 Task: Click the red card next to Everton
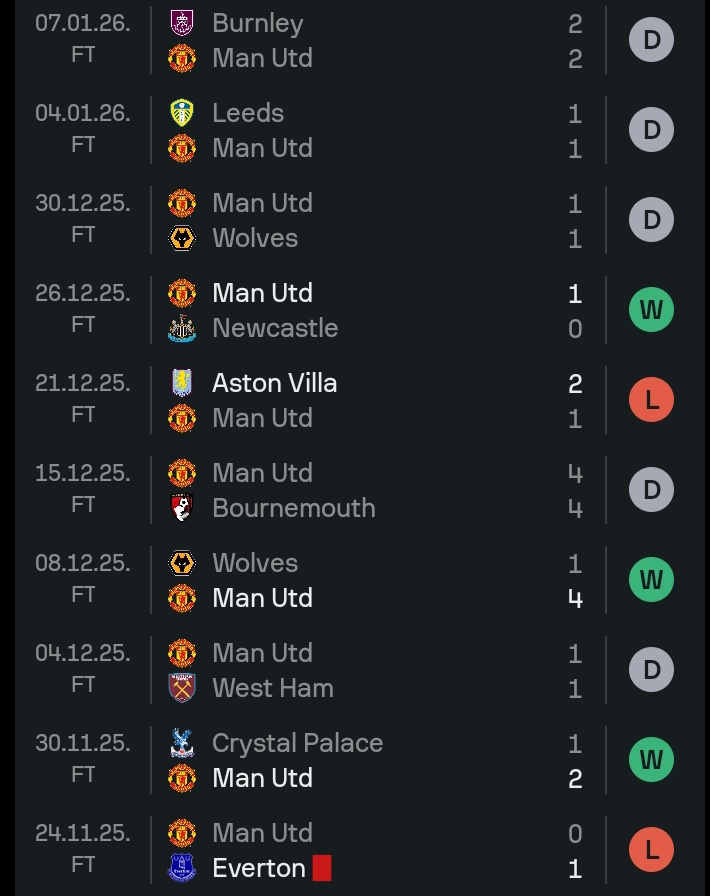point(321,868)
